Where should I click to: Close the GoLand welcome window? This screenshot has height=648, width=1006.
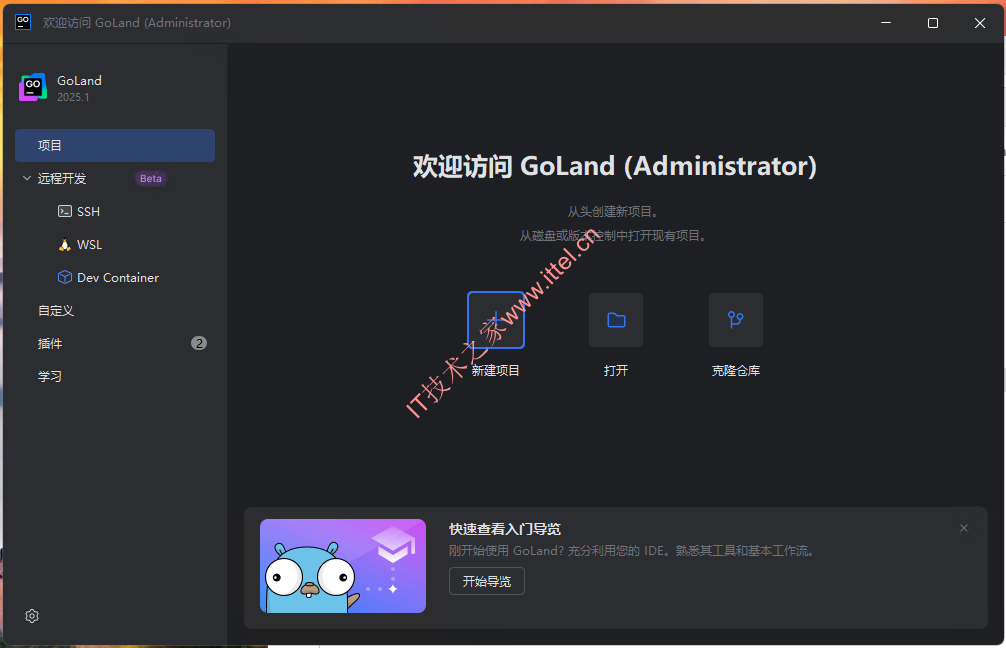(980, 22)
